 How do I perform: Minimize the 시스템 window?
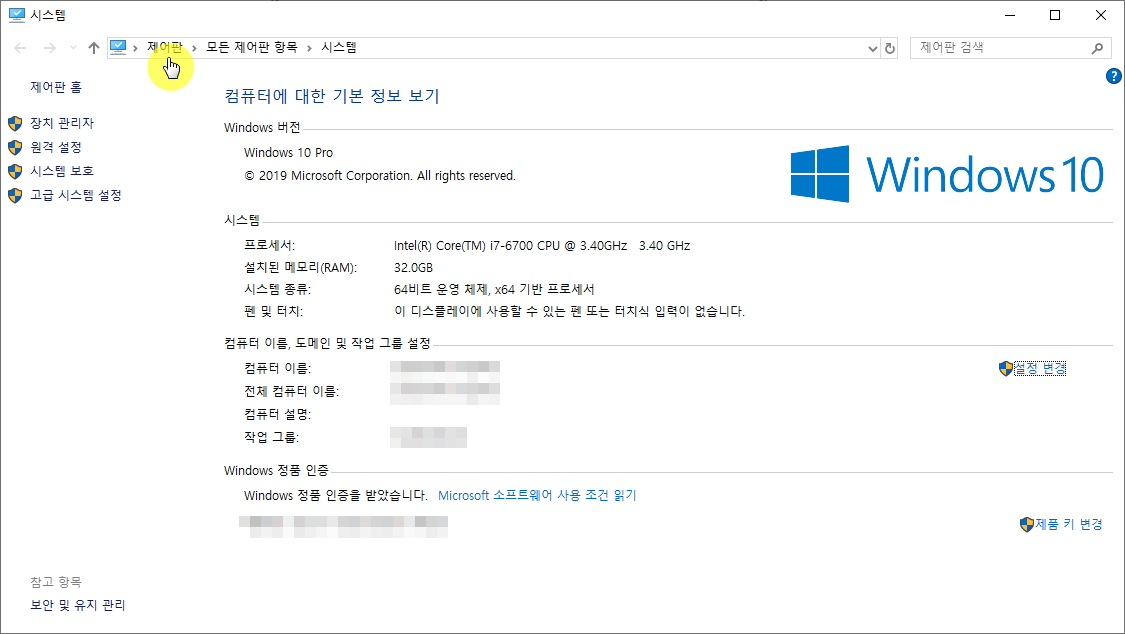coord(1010,15)
